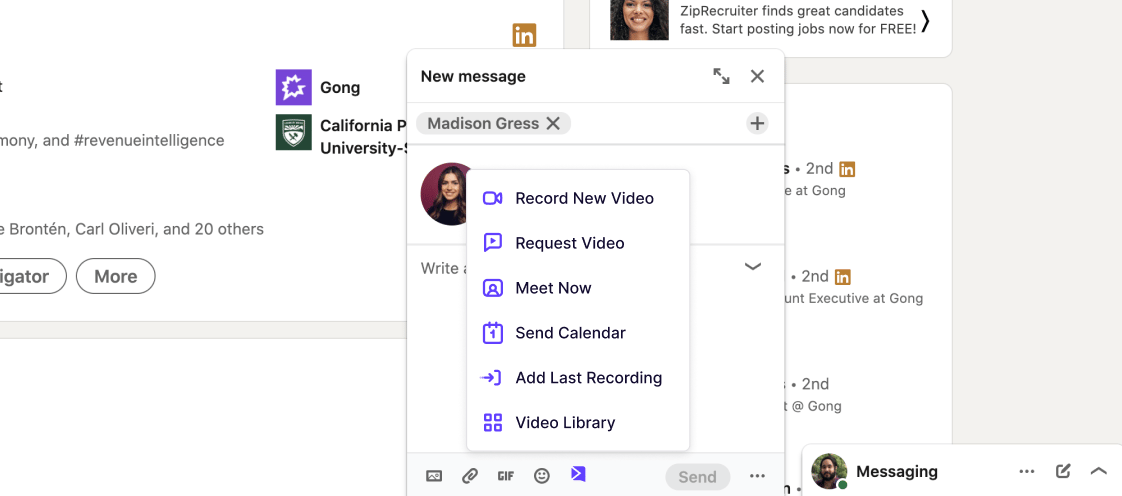Open the More button on the profile
The height and width of the screenshot is (496, 1122).
coord(115,276)
